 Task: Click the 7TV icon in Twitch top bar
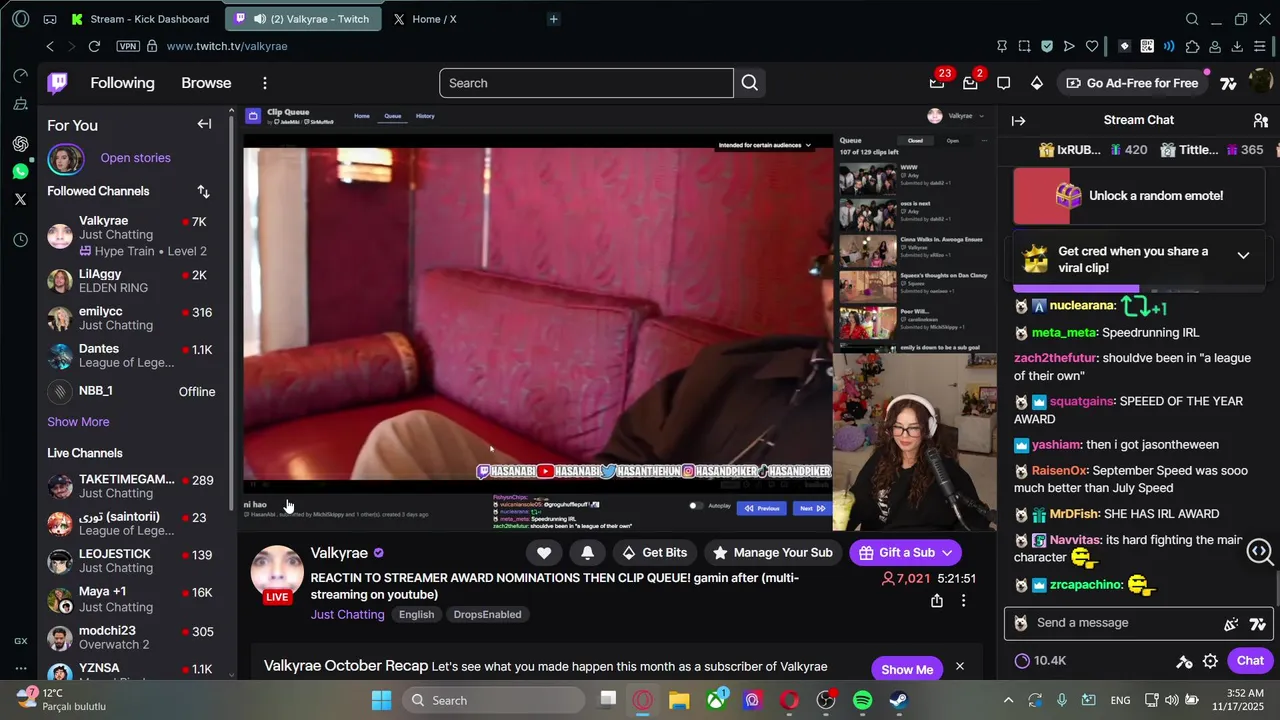pyautogui.click(x=1228, y=83)
